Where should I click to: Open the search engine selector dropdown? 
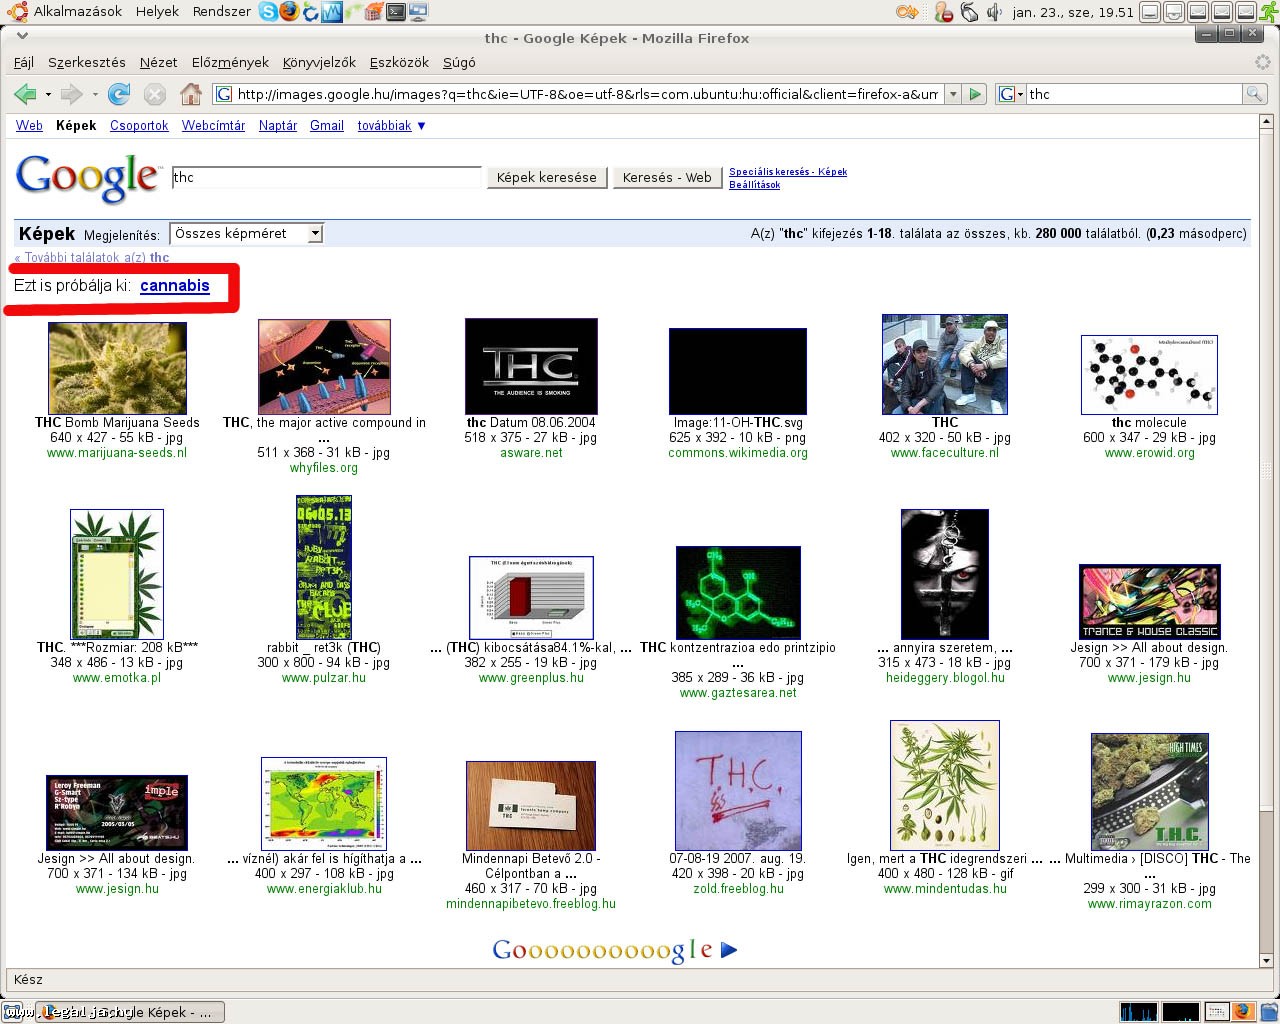1012,94
